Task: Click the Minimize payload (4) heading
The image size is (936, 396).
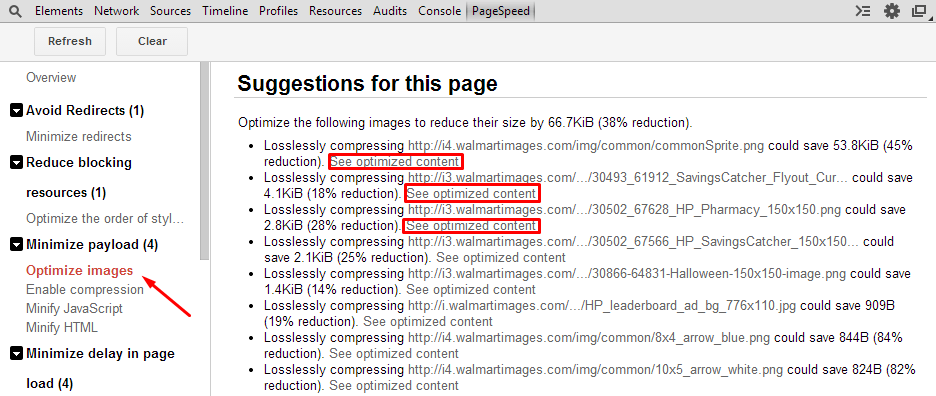Action: point(92,245)
